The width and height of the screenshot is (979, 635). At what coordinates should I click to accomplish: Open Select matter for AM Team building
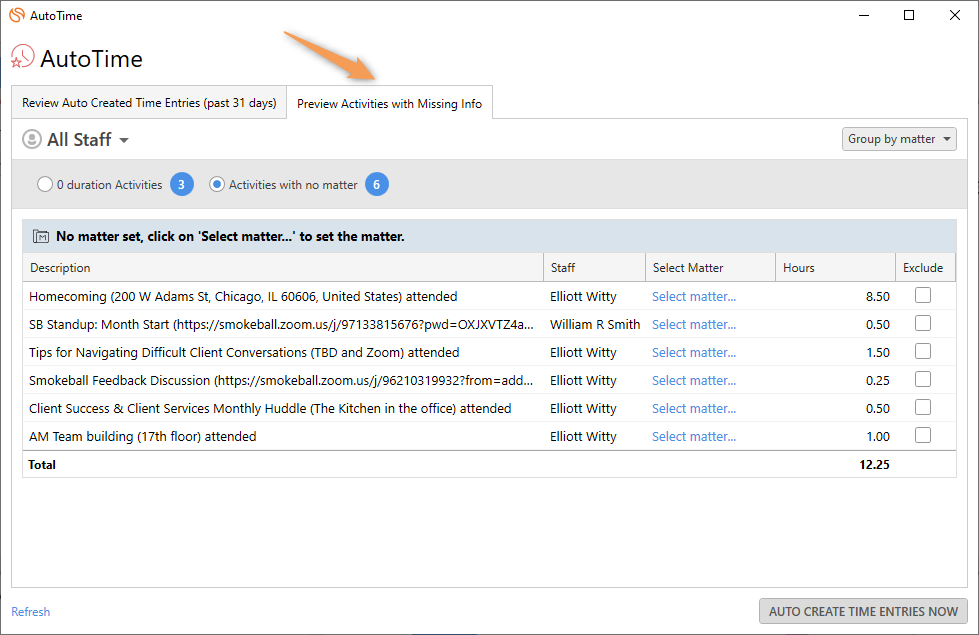pos(694,437)
